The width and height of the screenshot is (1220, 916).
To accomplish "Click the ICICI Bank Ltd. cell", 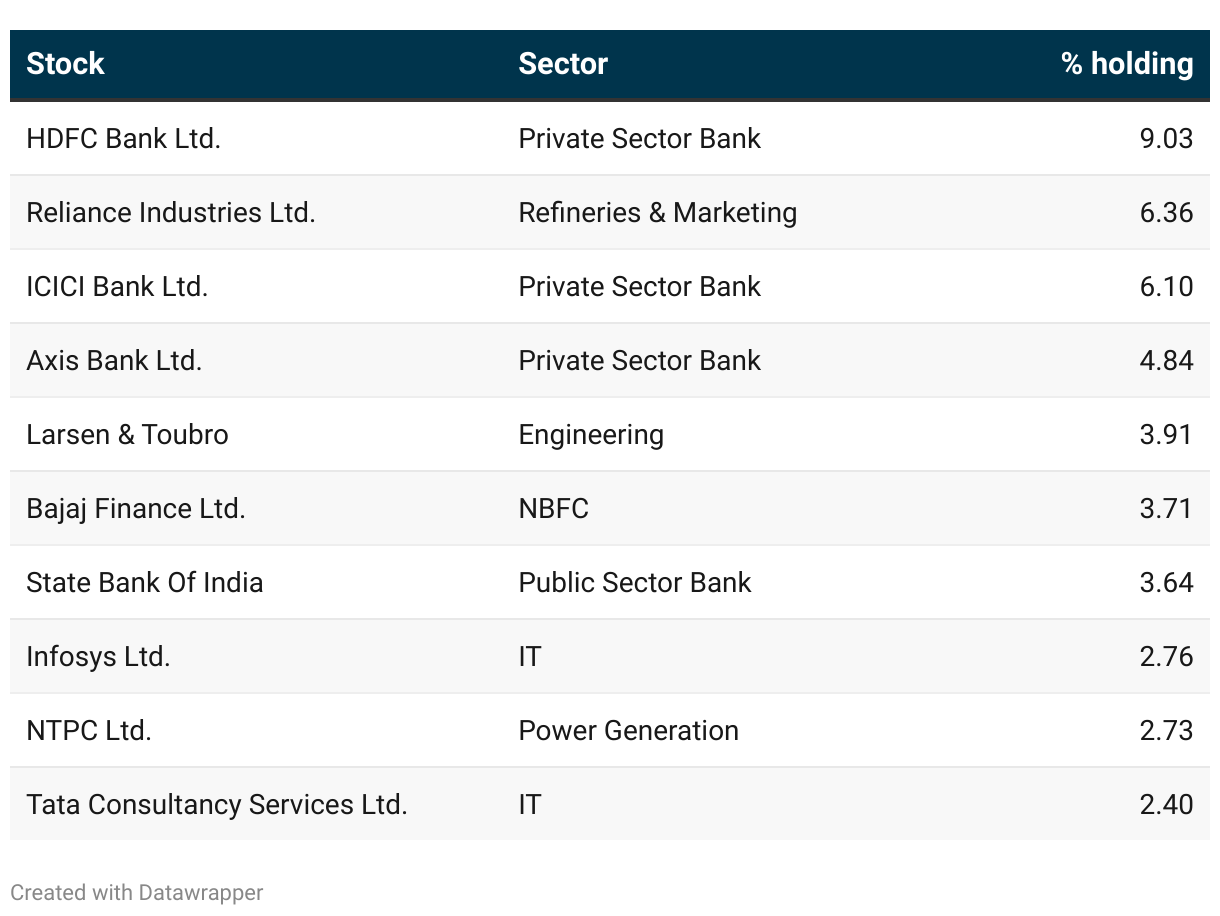I will click(117, 286).
